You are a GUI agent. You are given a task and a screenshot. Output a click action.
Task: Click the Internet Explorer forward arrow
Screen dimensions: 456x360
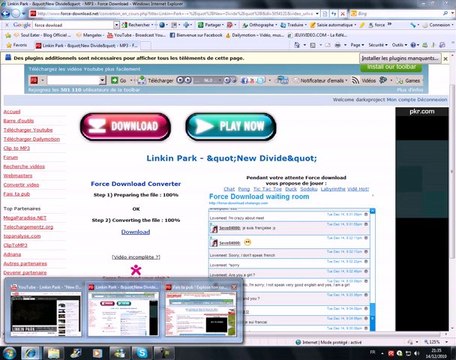[16, 14]
